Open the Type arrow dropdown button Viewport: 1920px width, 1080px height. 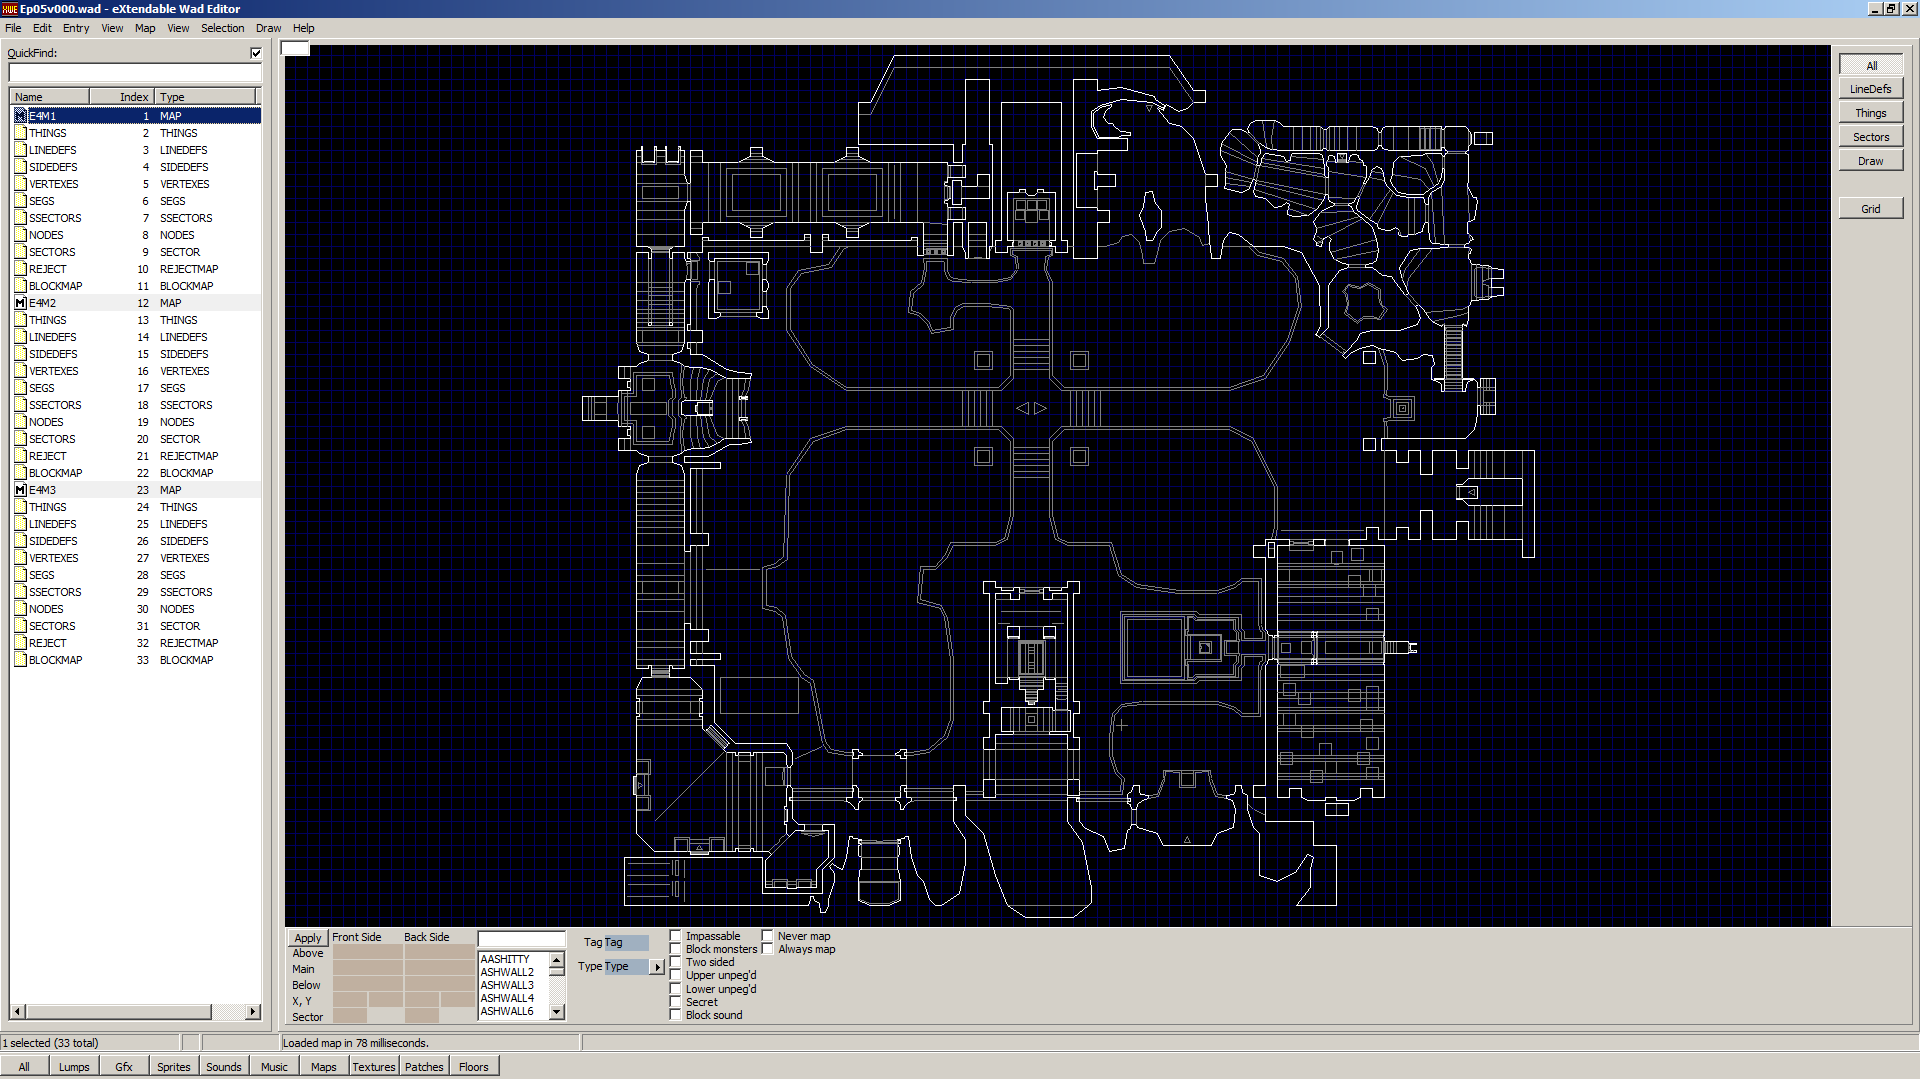(657, 967)
